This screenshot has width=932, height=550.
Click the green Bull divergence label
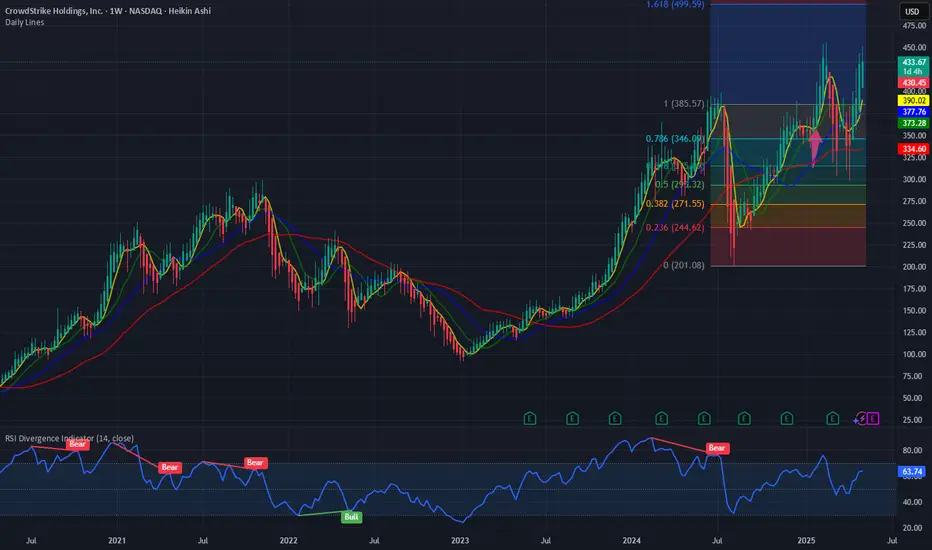click(351, 517)
